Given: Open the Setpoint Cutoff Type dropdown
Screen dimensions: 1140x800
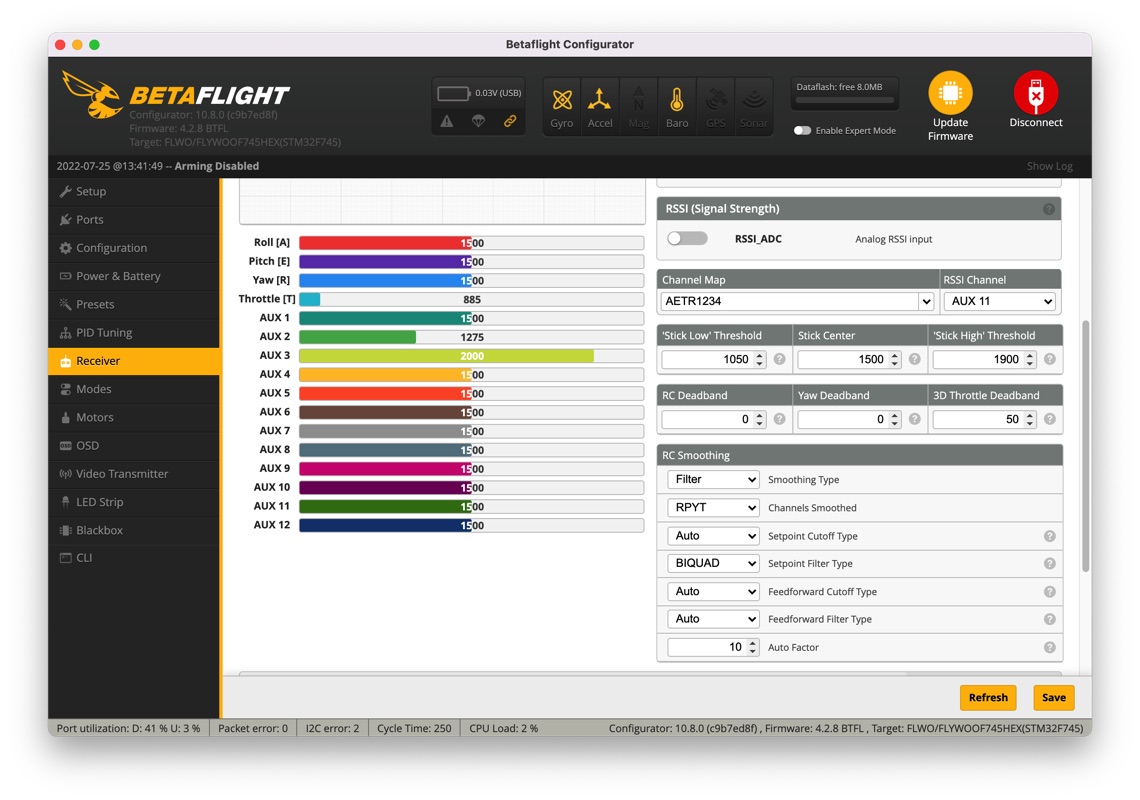Looking at the screenshot, I should point(713,536).
